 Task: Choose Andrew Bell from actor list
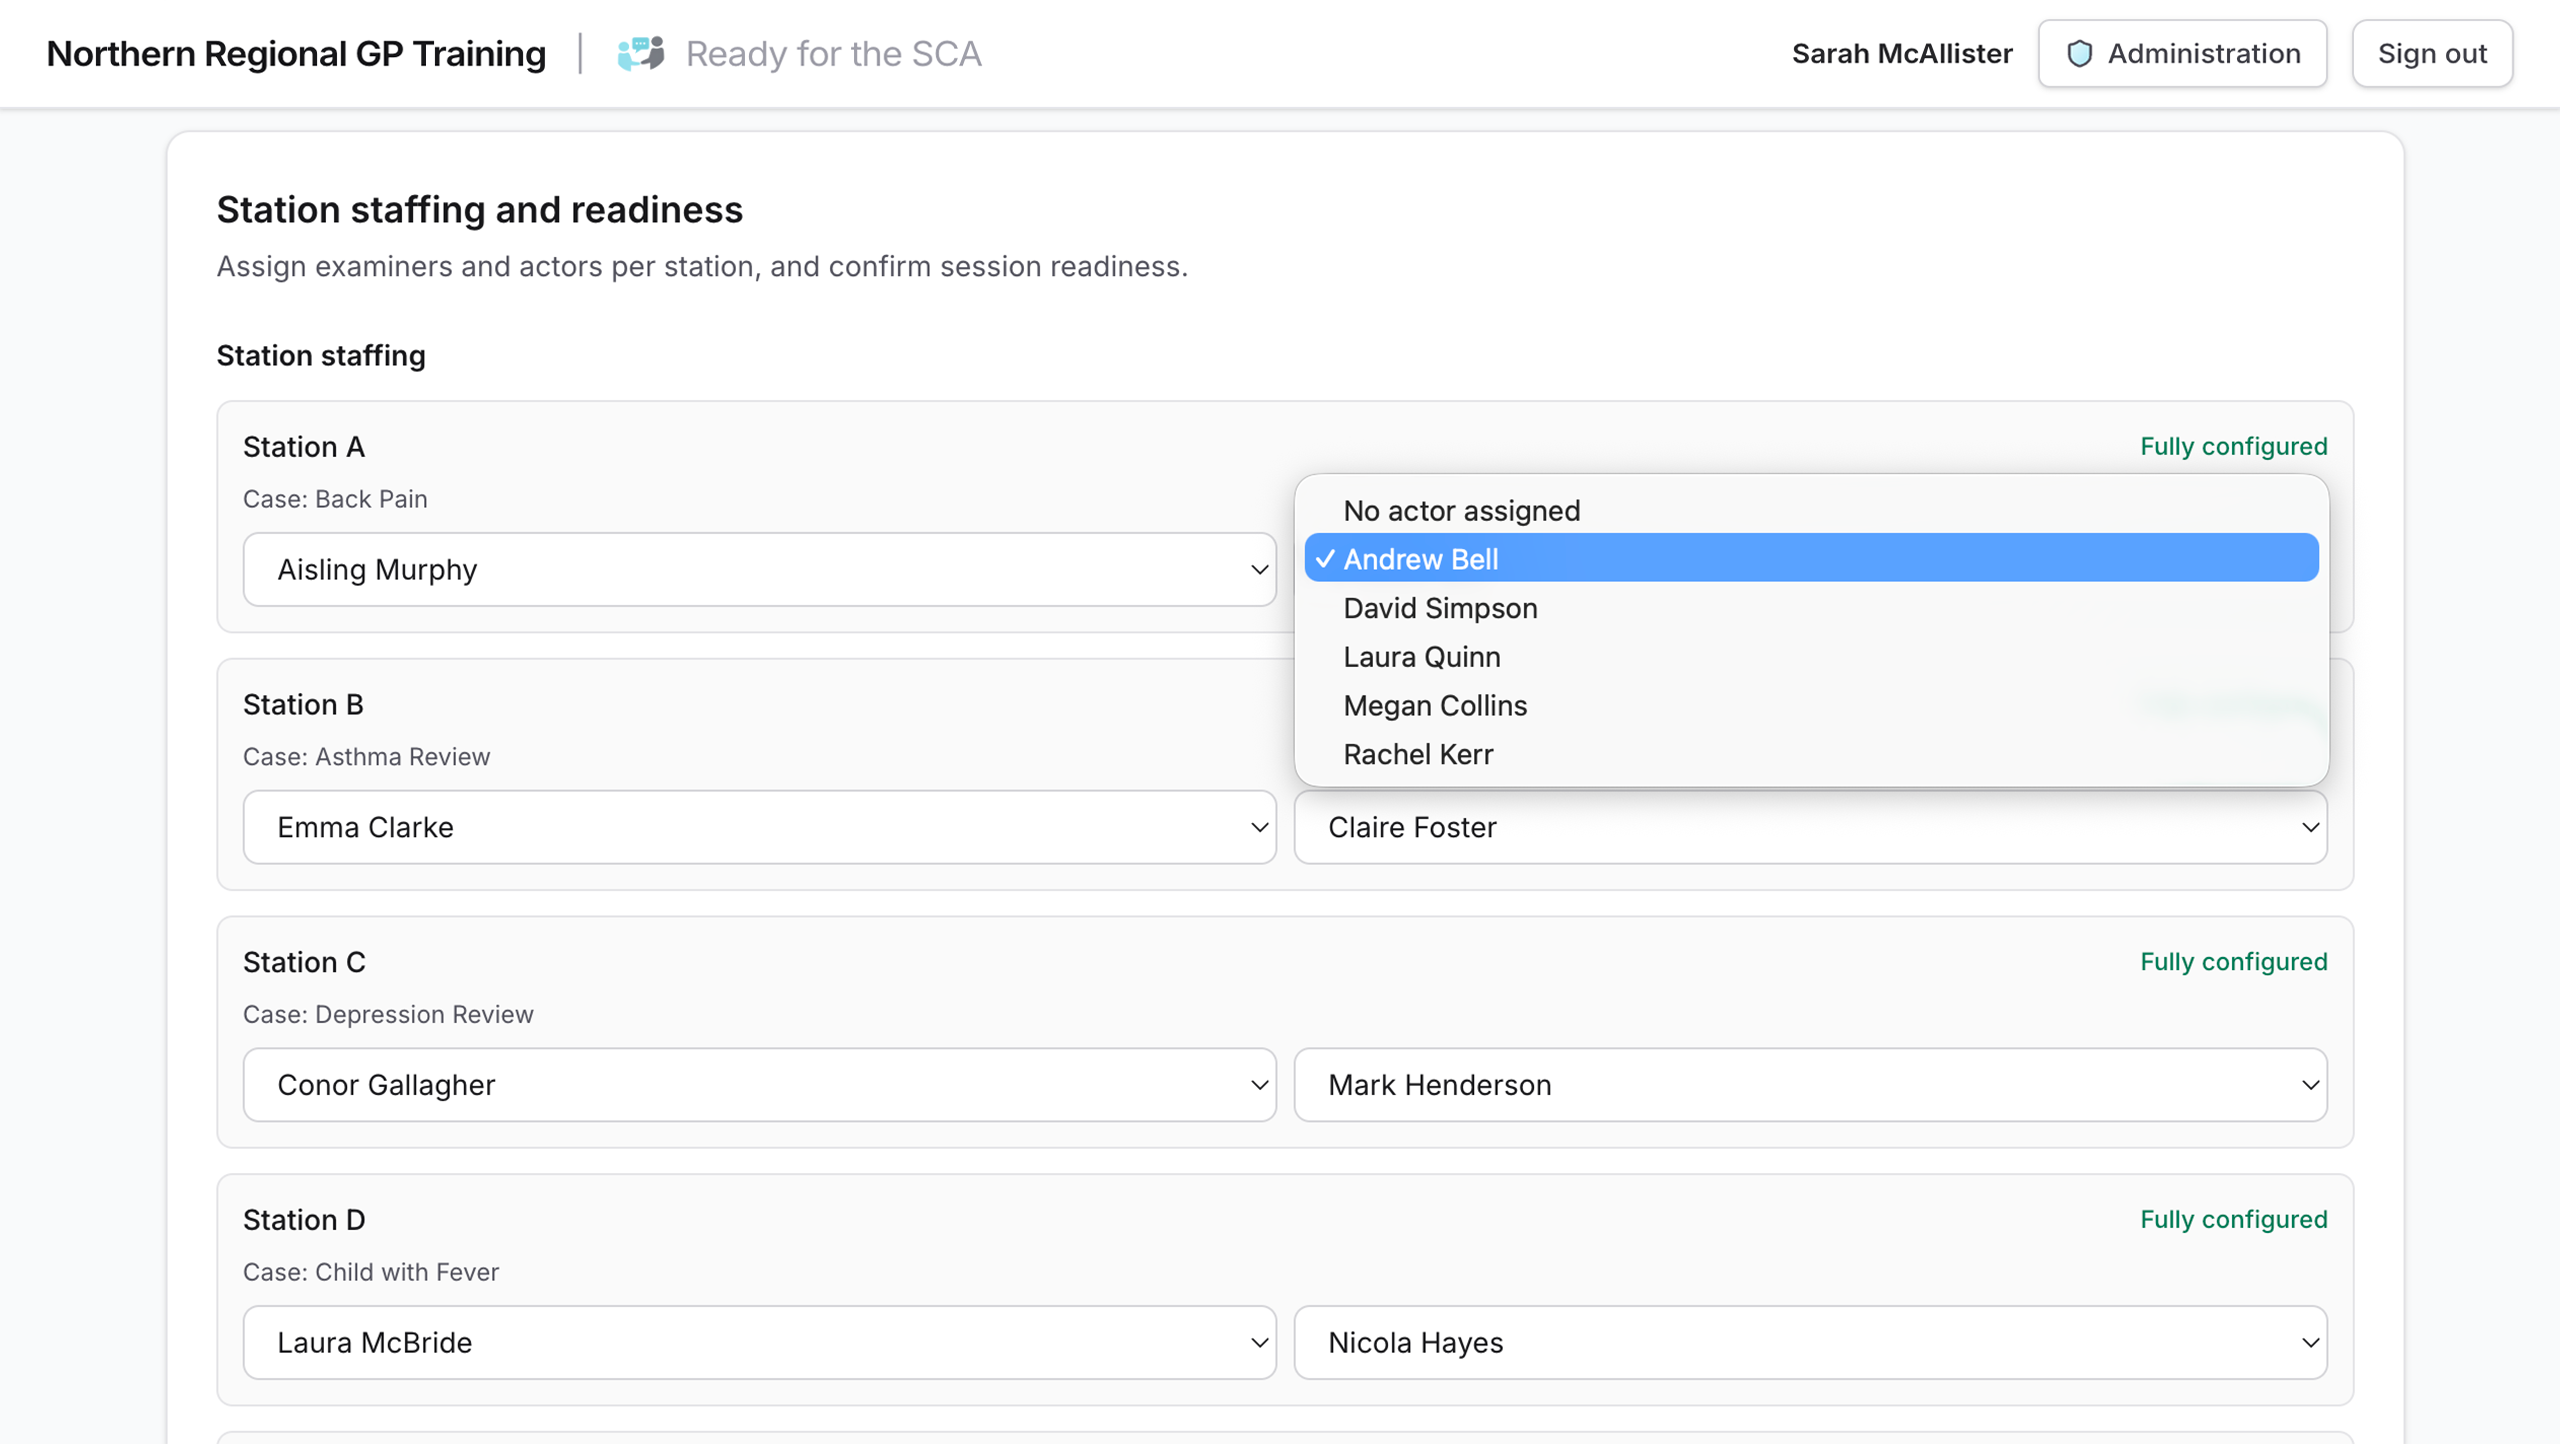[1420, 559]
